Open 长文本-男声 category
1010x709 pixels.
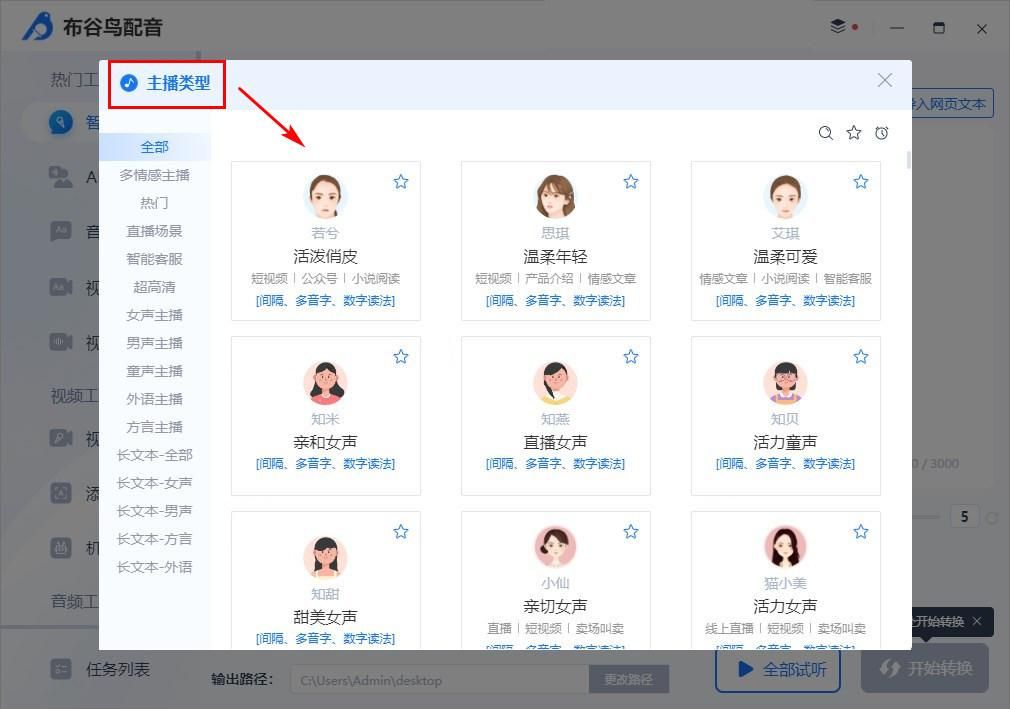[155, 511]
